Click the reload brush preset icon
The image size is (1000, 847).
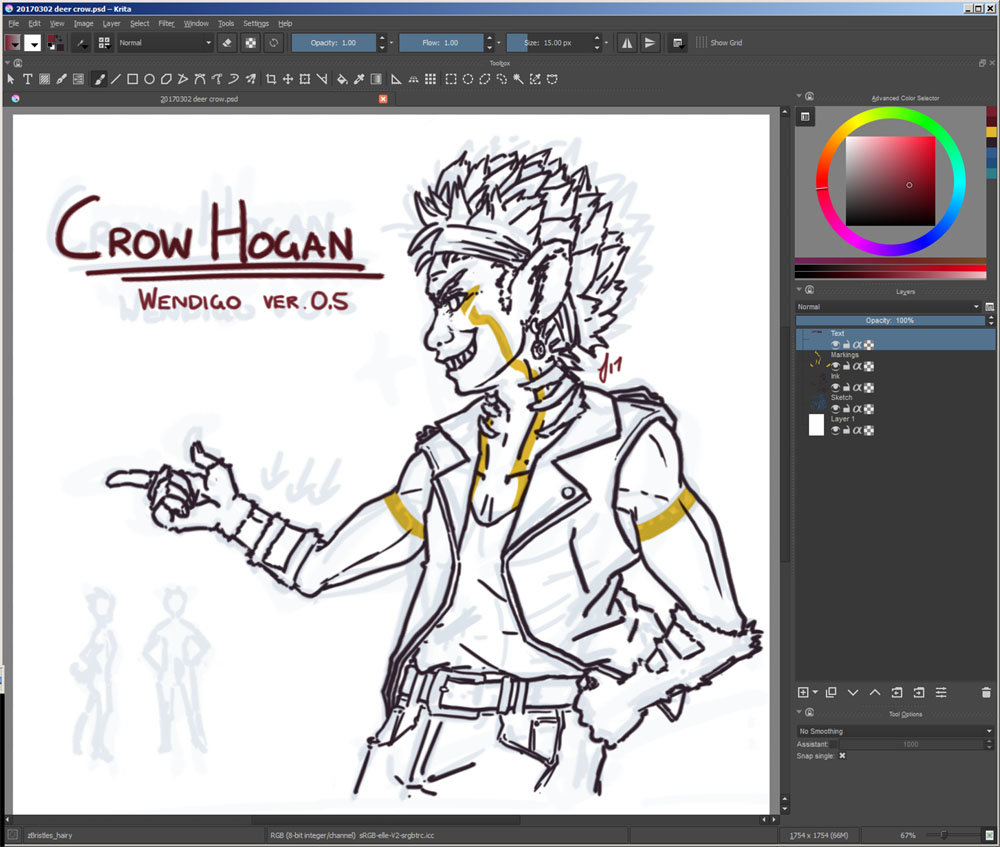click(x=274, y=43)
